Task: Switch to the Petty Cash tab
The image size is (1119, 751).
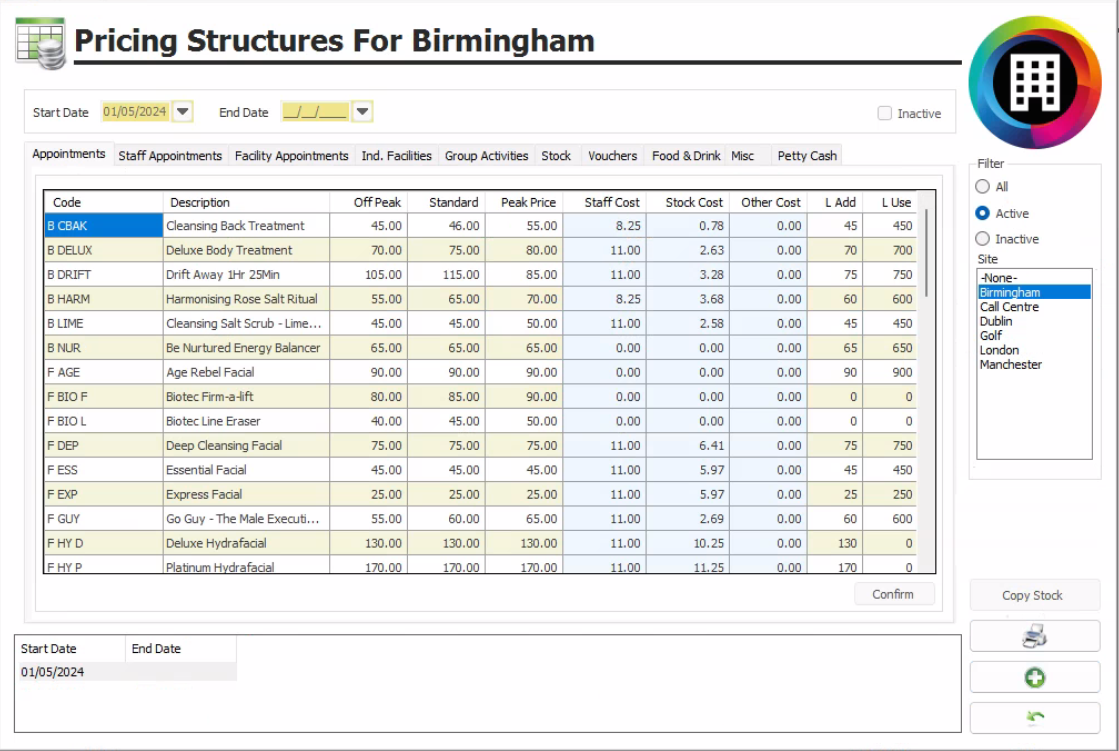Action: [x=807, y=156]
